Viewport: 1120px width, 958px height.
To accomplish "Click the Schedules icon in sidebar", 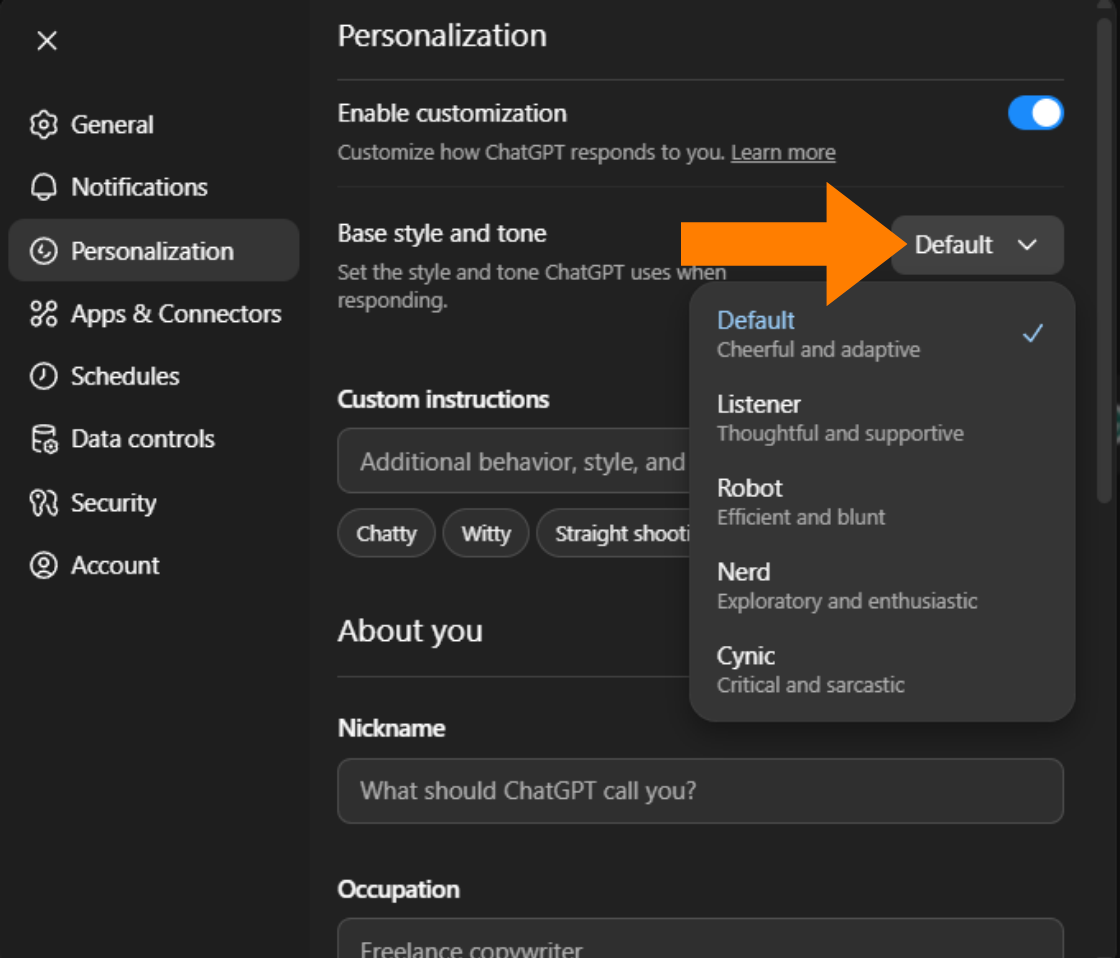I will 44,376.
